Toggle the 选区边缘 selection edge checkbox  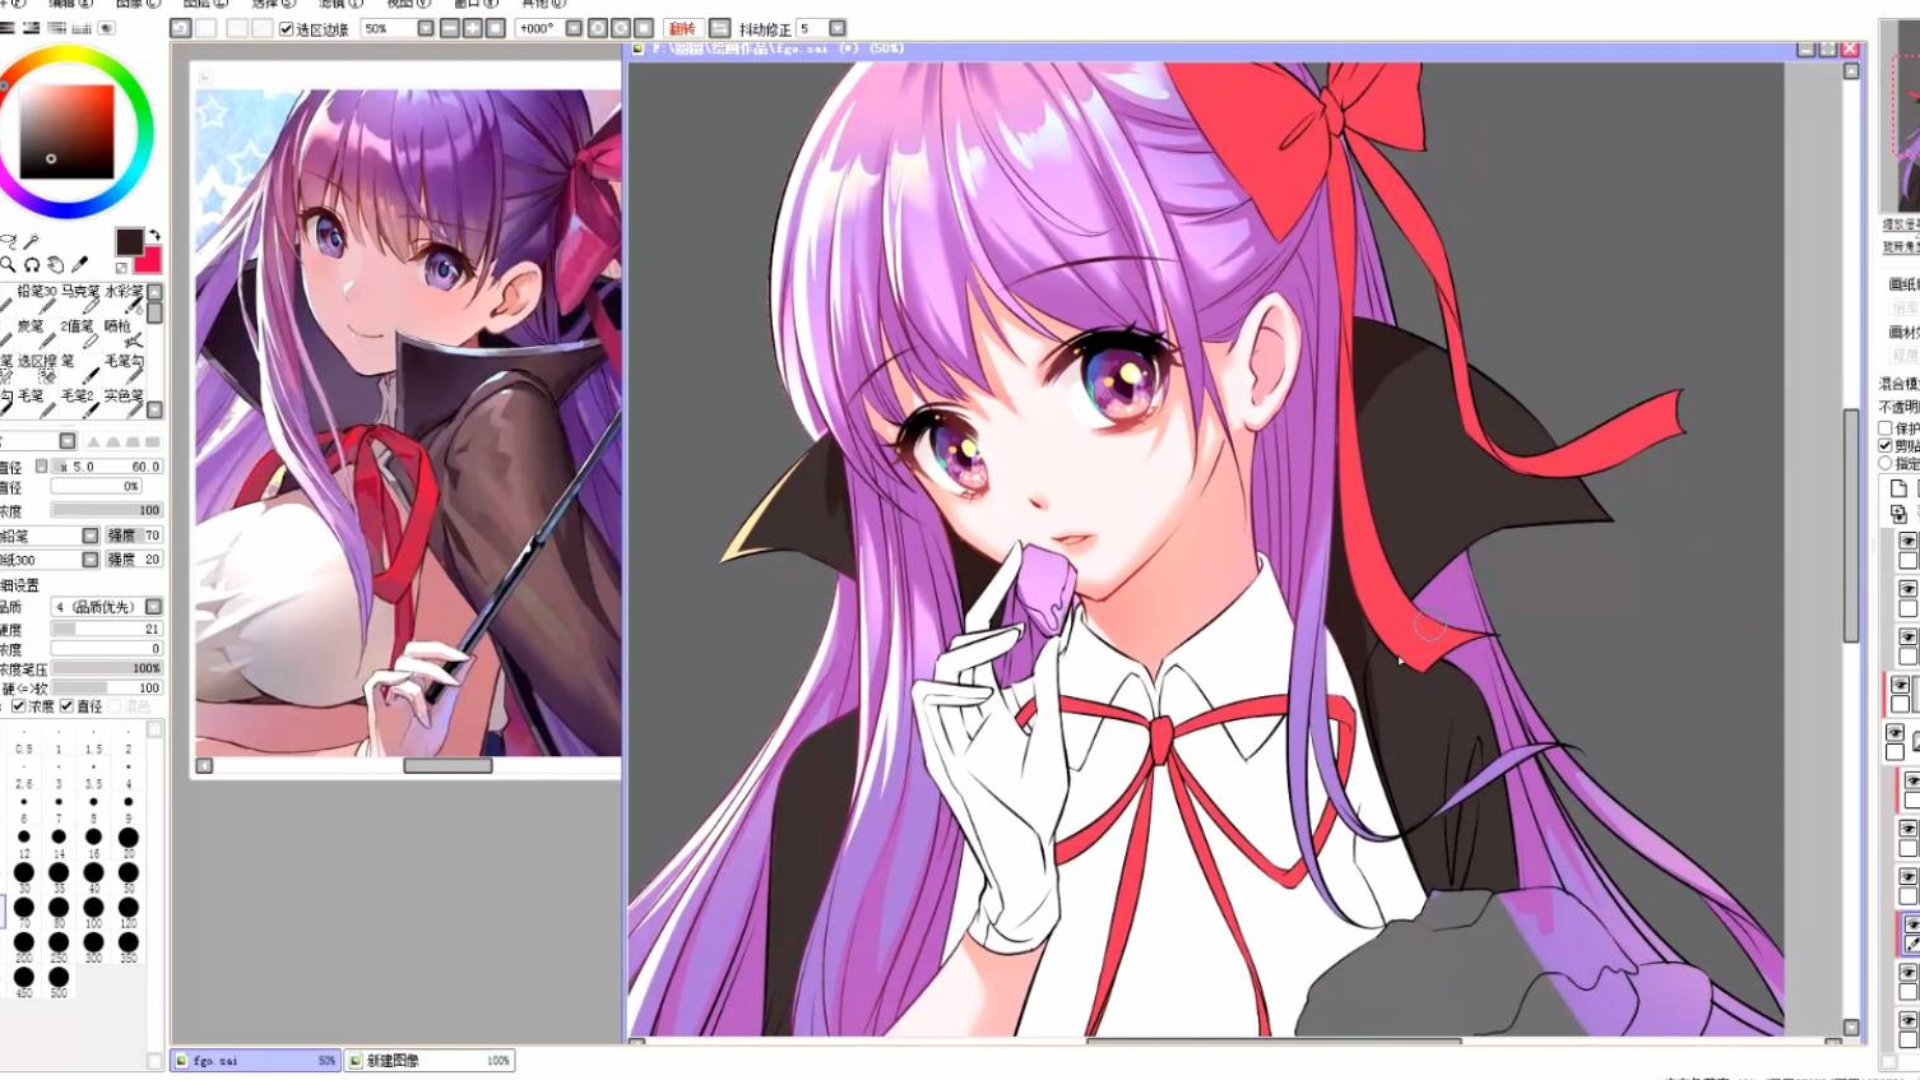tap(286, 29)
